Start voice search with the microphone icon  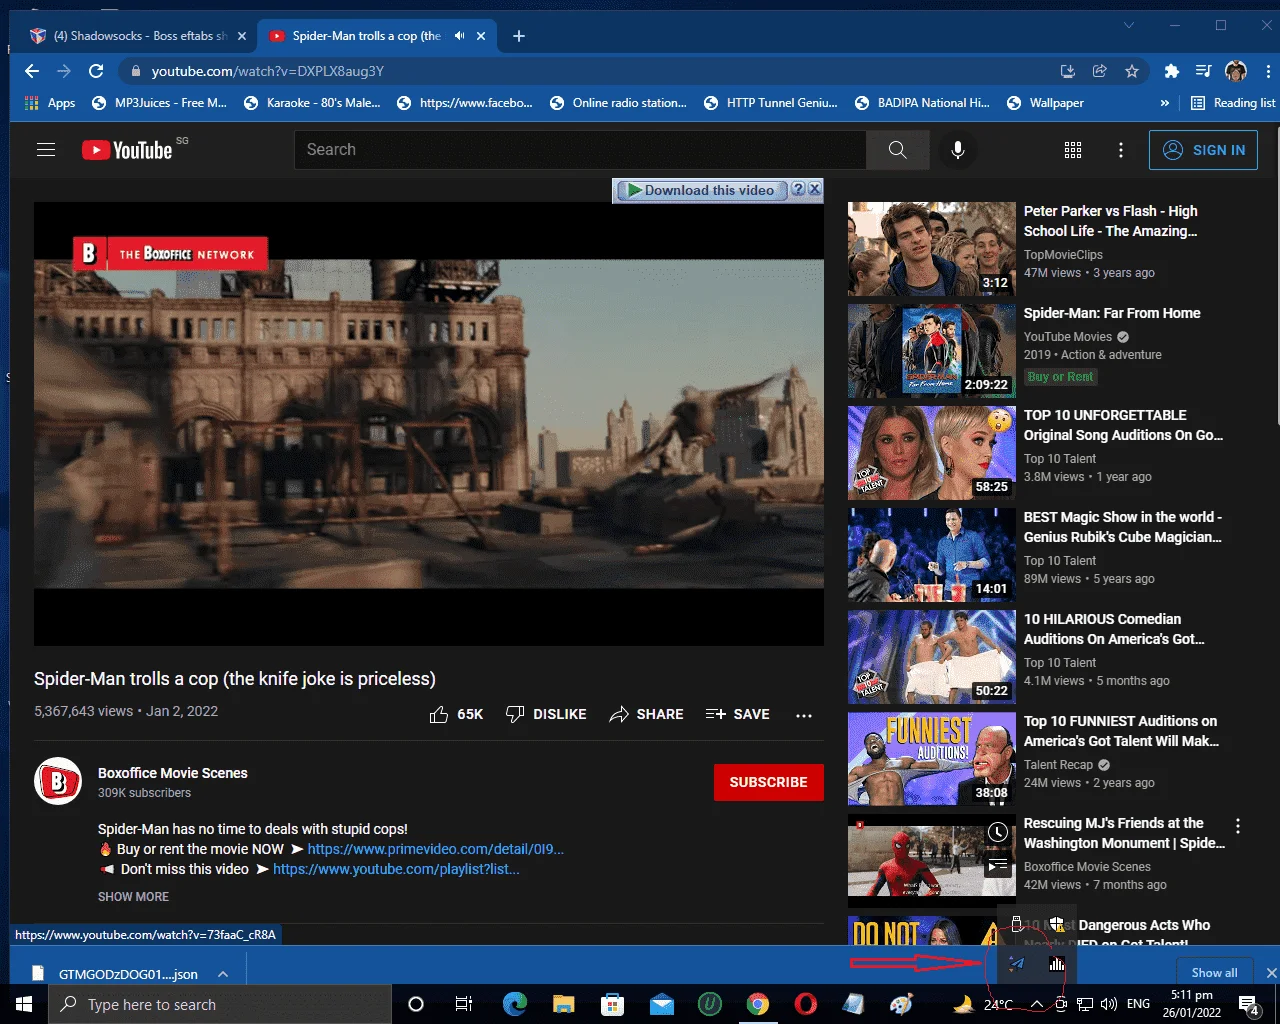[x=957, y=150]
